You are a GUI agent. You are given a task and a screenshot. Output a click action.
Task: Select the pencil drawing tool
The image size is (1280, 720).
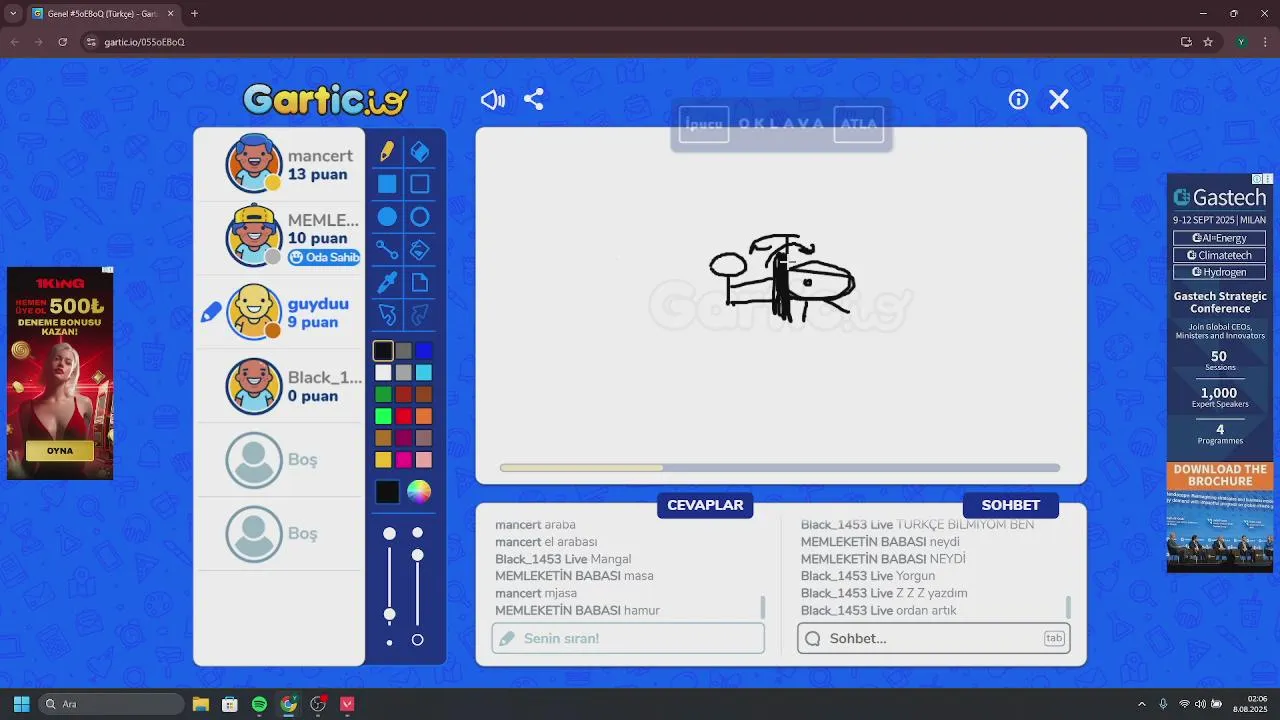pyautogui.click(x=387, y=151)
